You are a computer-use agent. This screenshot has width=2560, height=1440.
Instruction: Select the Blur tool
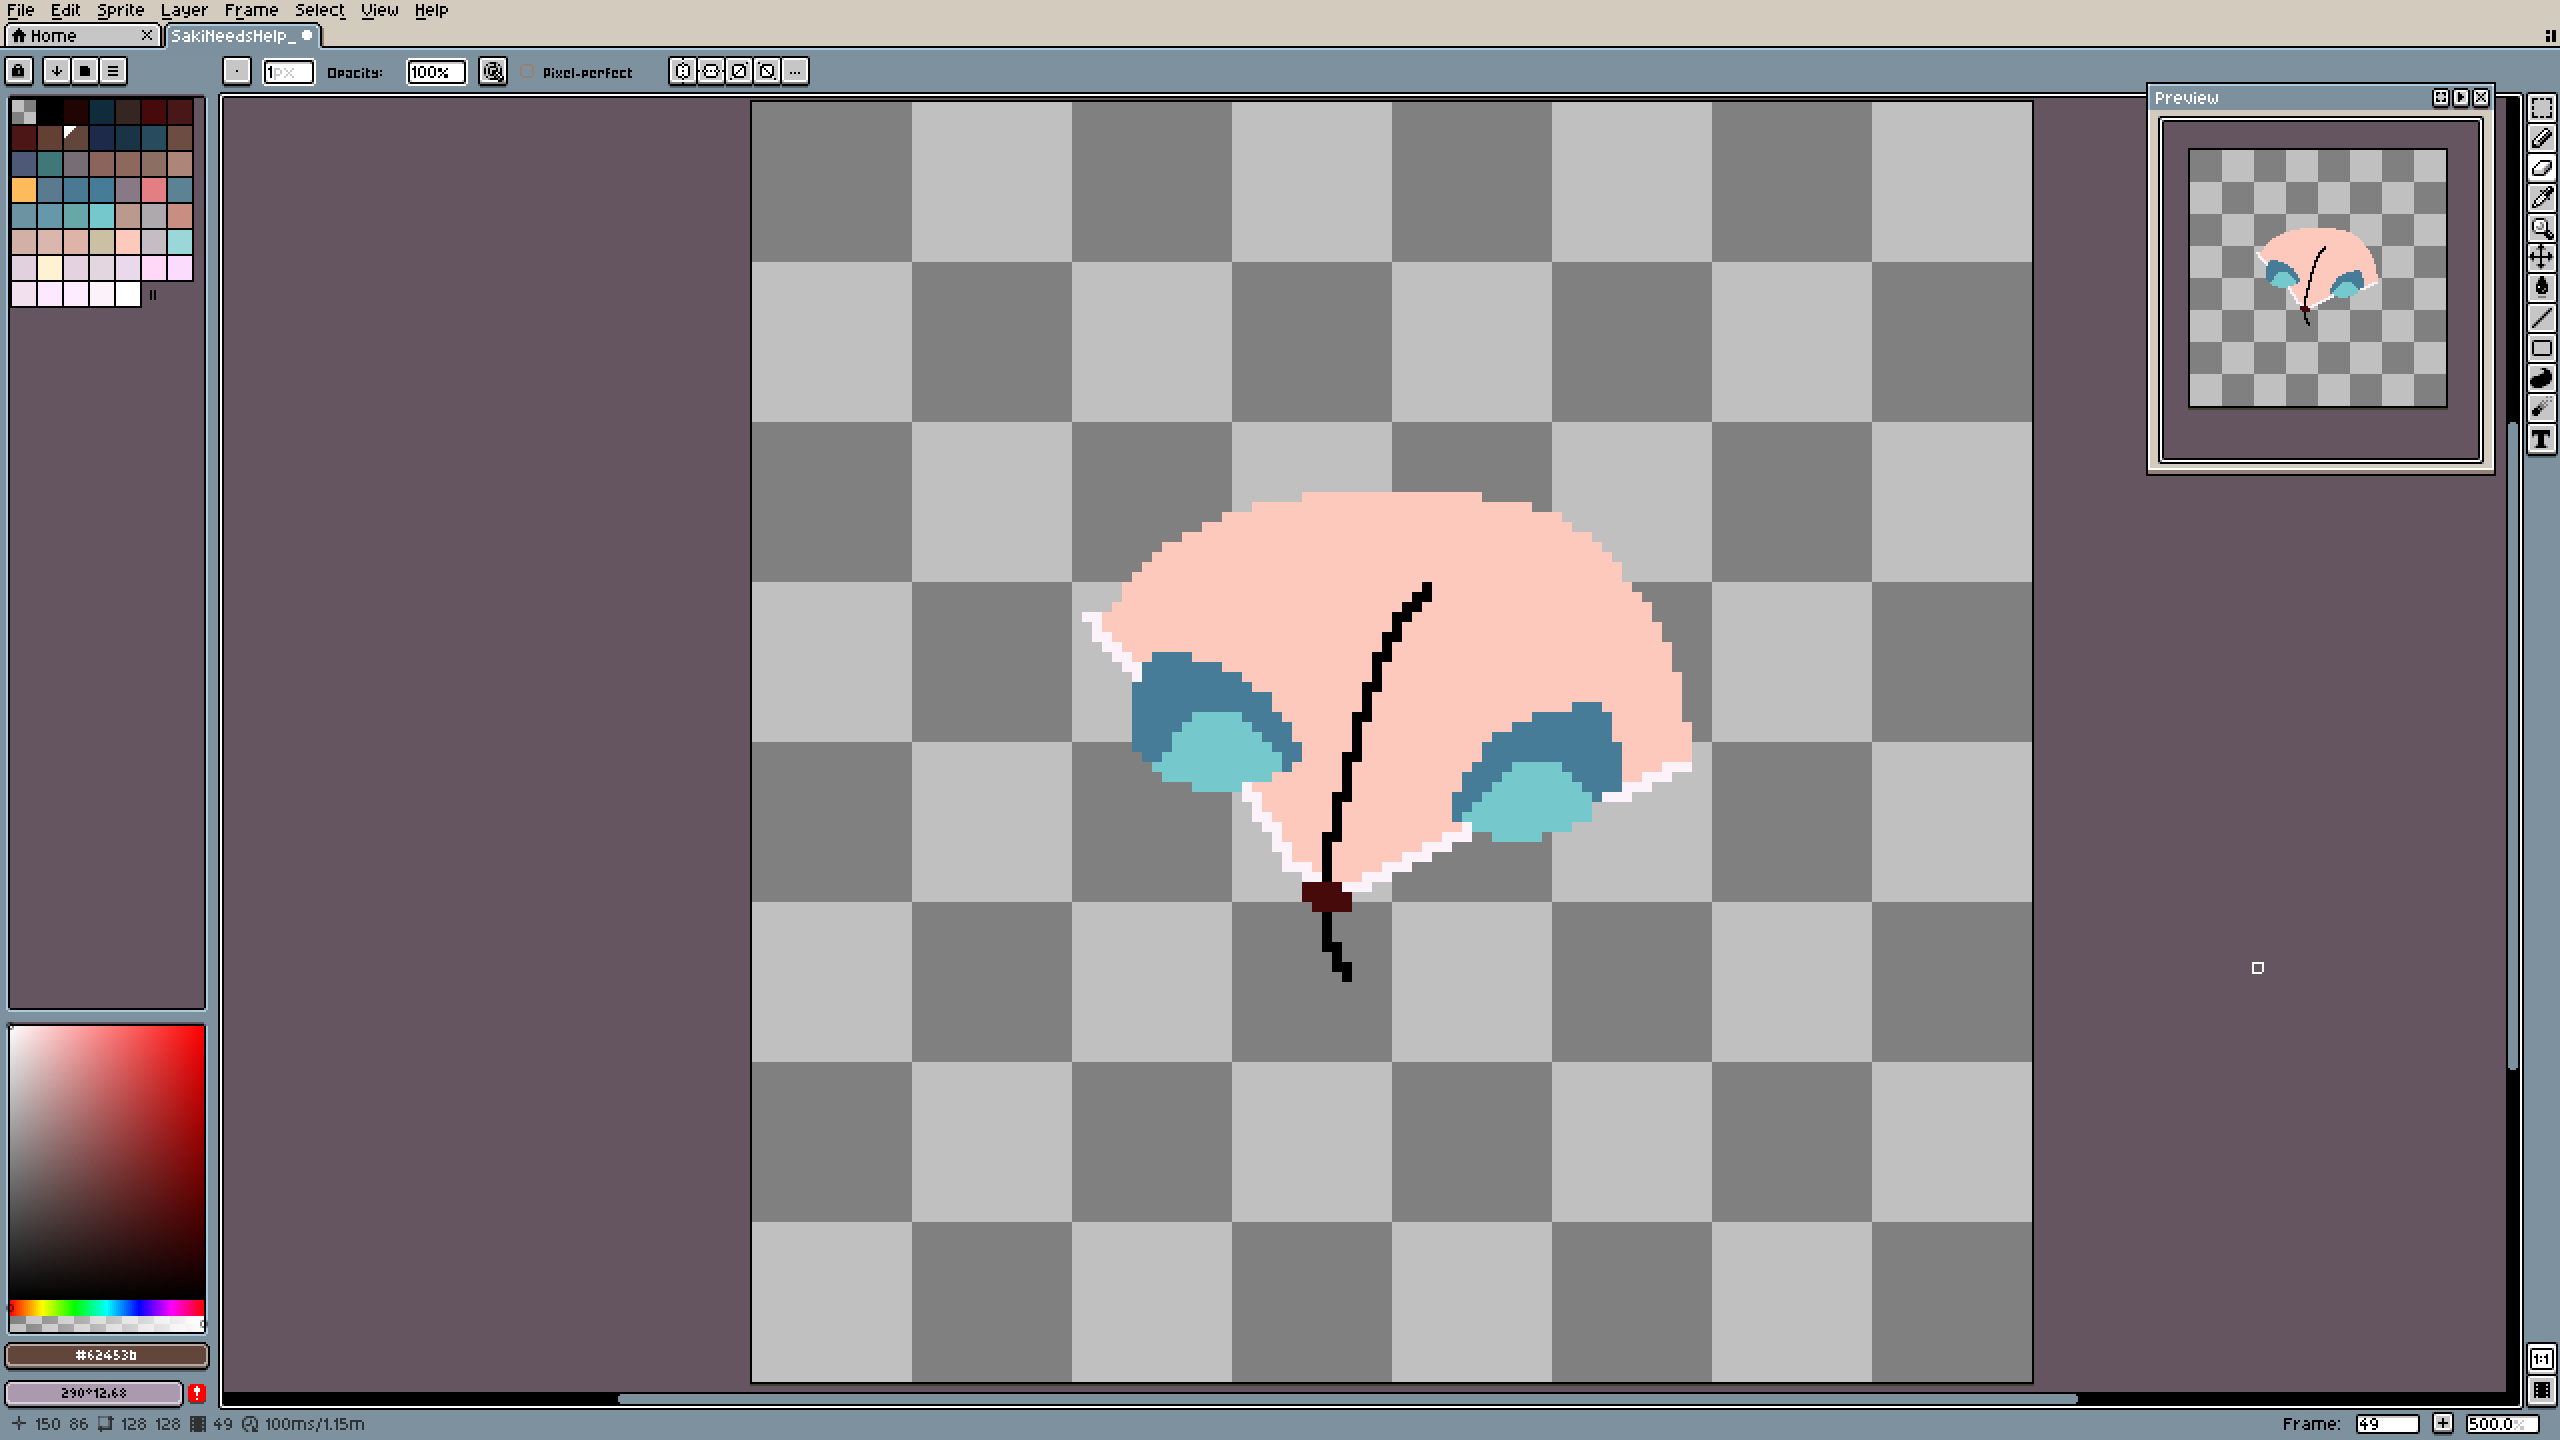2541,408
